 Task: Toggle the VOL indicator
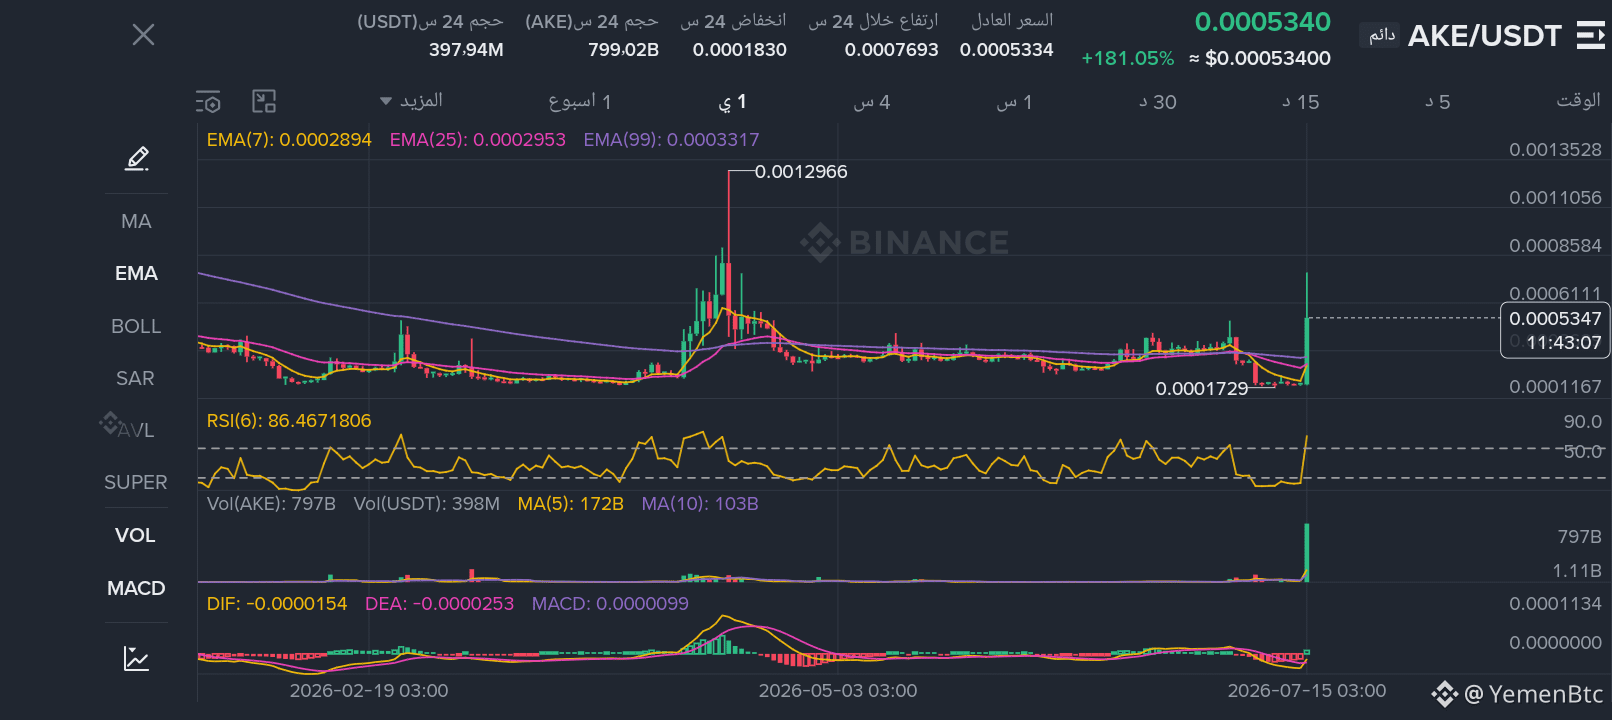(136, 535)
